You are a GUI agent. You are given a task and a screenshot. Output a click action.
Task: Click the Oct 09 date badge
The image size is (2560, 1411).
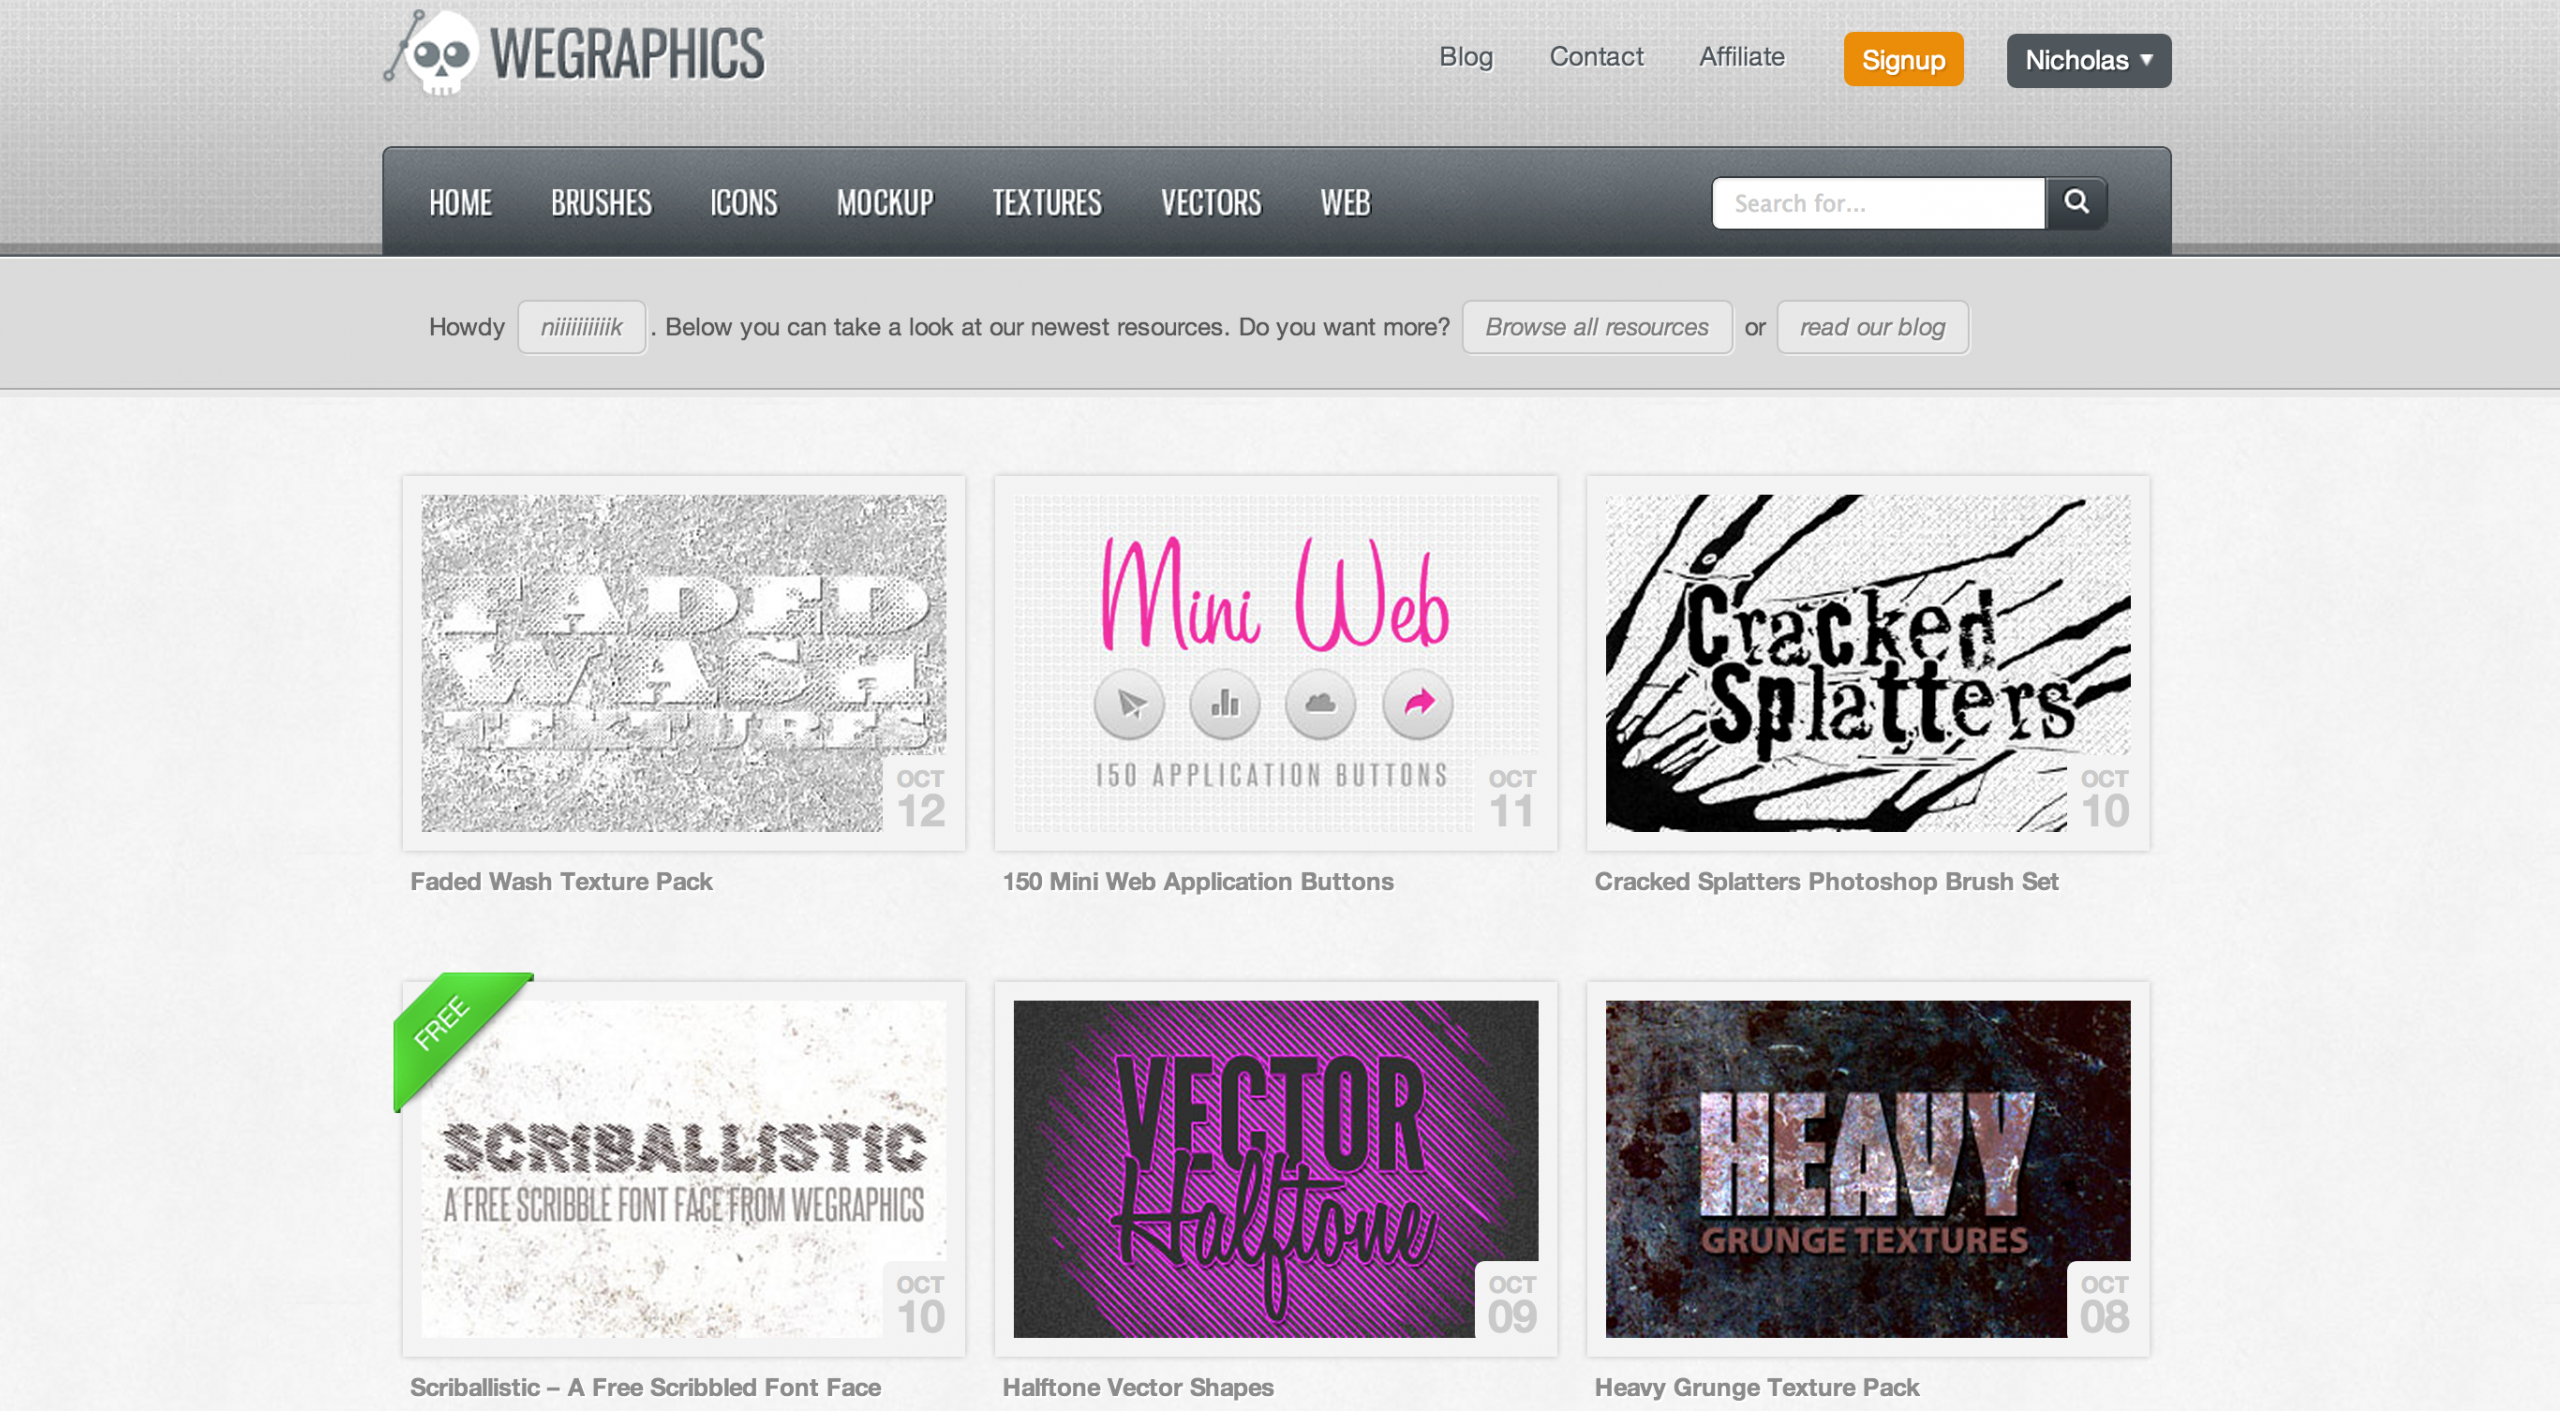[1511, 1304]
